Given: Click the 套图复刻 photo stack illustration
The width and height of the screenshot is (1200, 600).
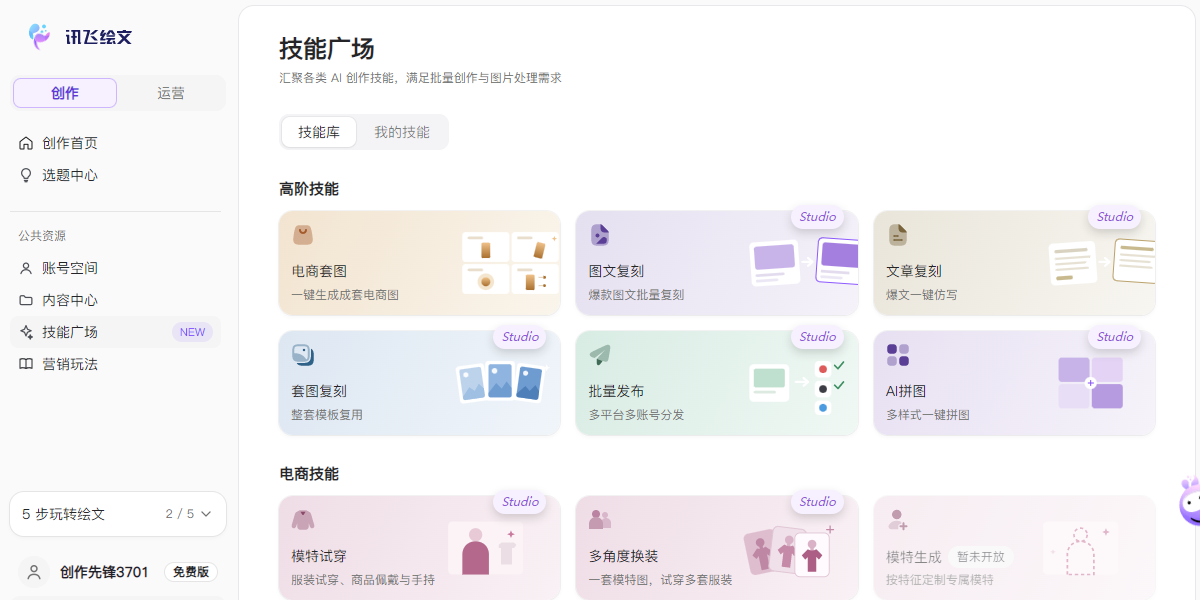Looking at the screenshot, I should click(501, 383).
